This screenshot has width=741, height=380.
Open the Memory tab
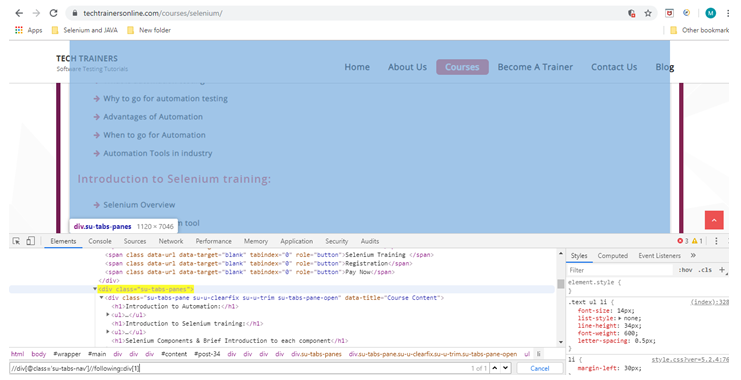(x=256, y=241)
